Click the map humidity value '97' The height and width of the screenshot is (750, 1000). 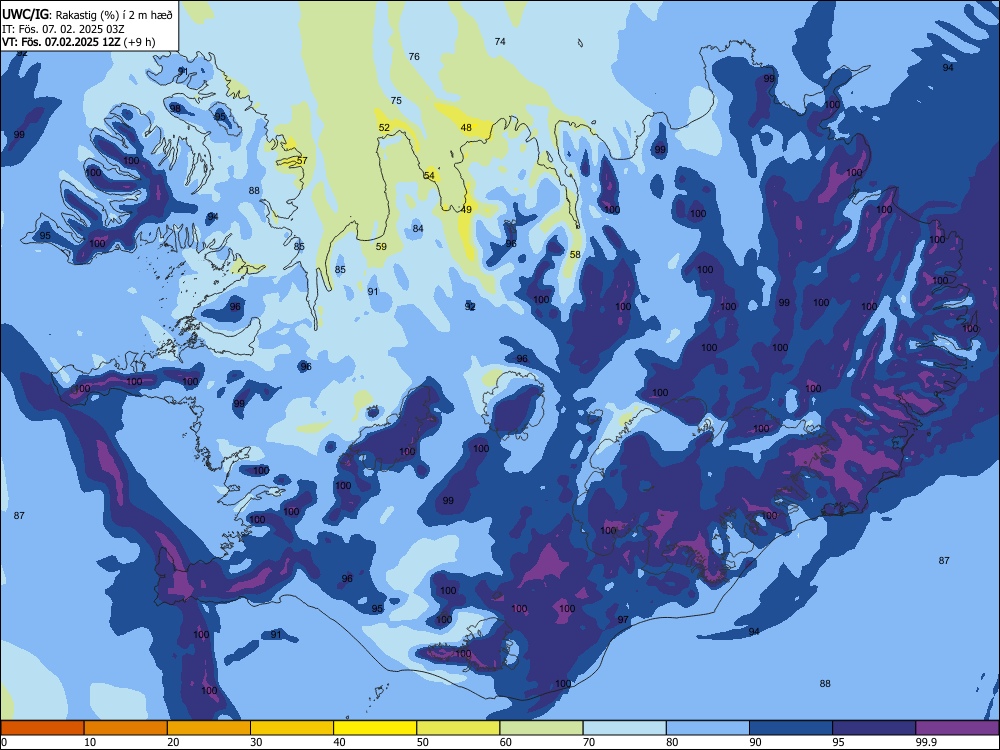[x=623, y=620]
